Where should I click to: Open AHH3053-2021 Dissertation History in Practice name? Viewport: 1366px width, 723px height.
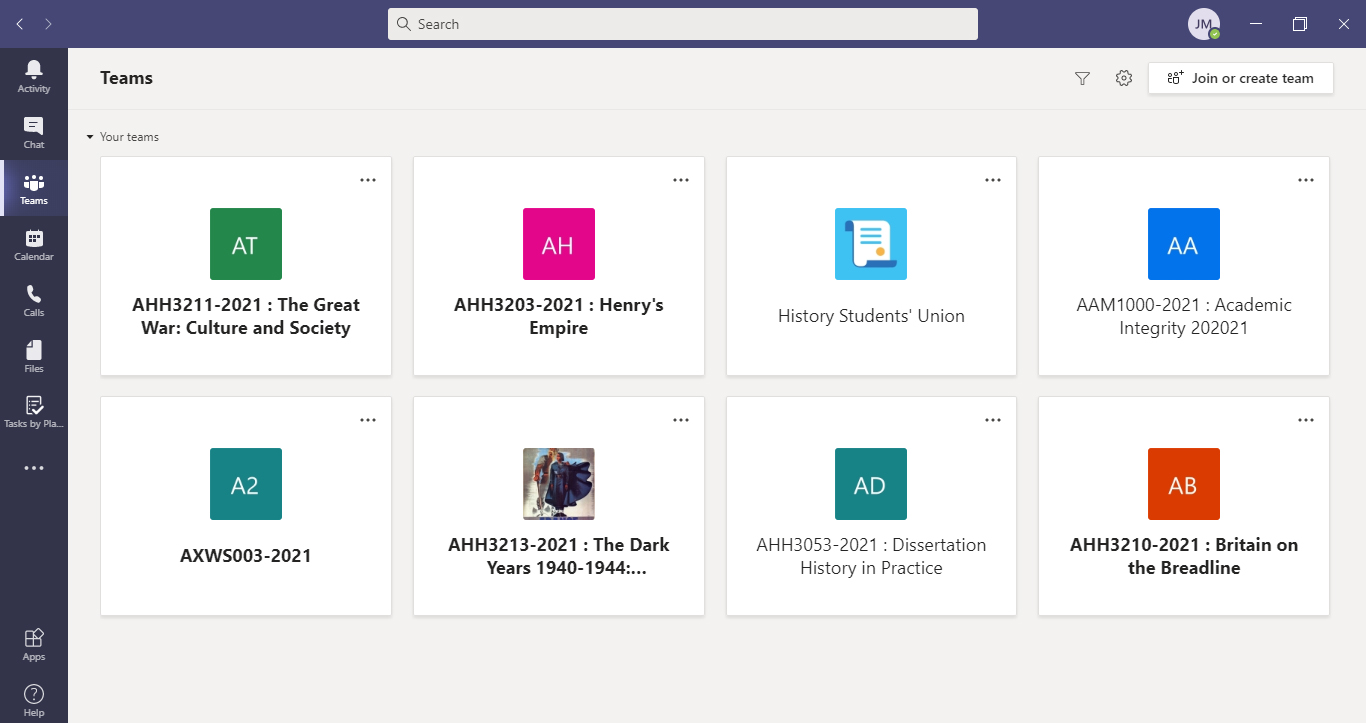[x=871, y=556]
